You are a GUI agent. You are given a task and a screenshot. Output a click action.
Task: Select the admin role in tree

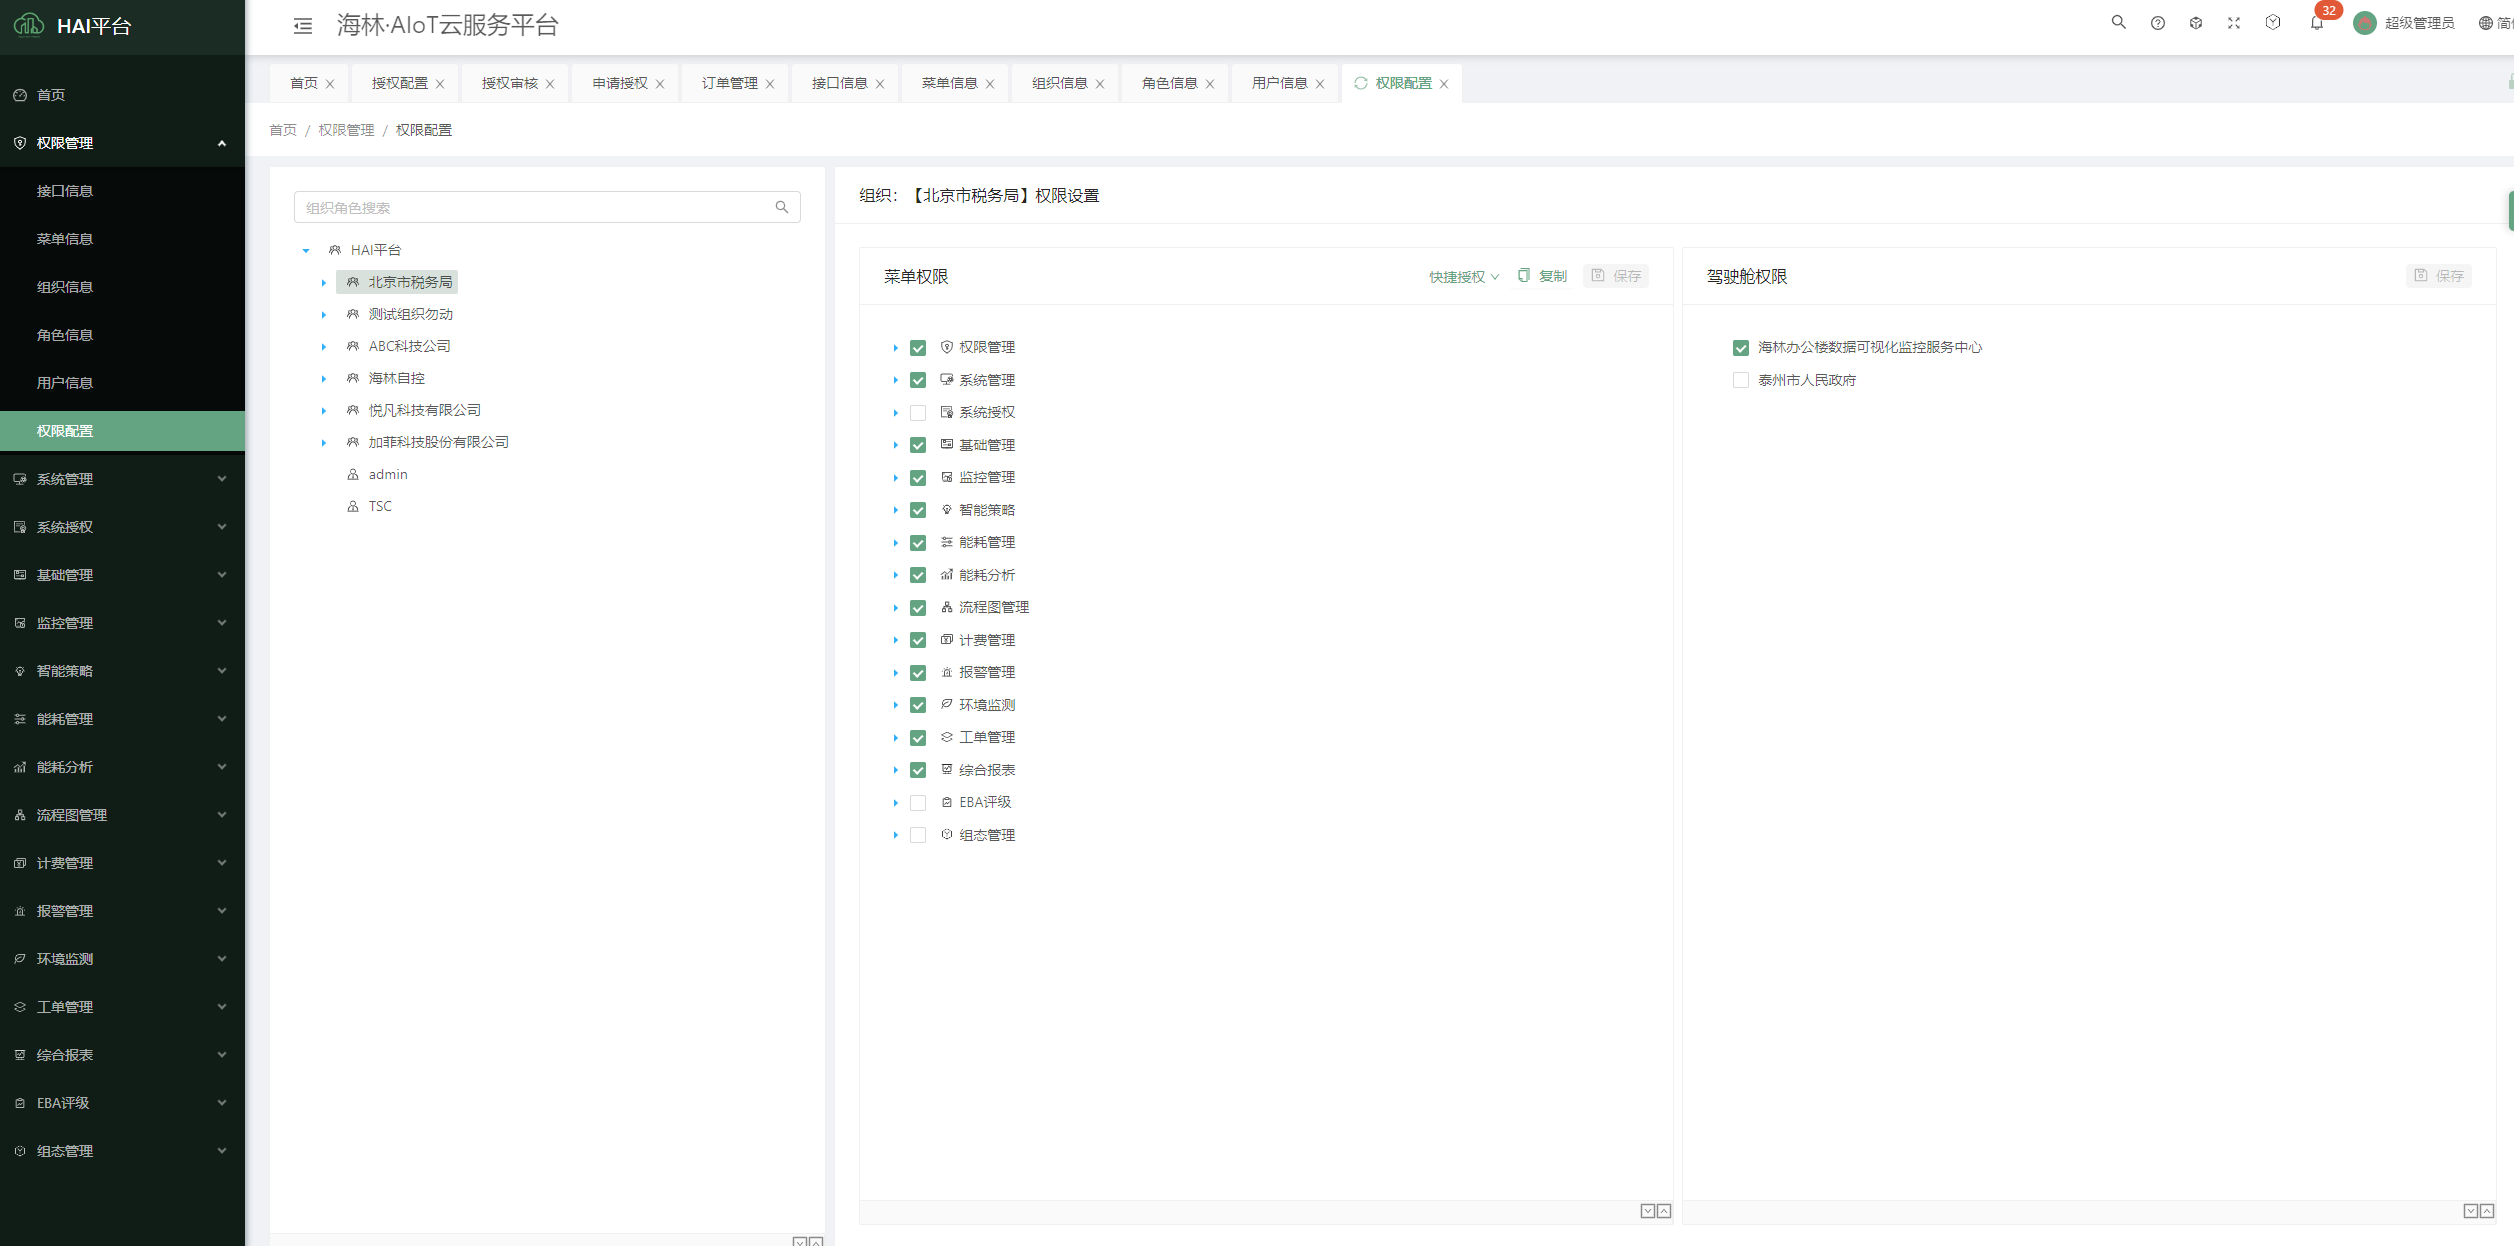coord(387,474)
